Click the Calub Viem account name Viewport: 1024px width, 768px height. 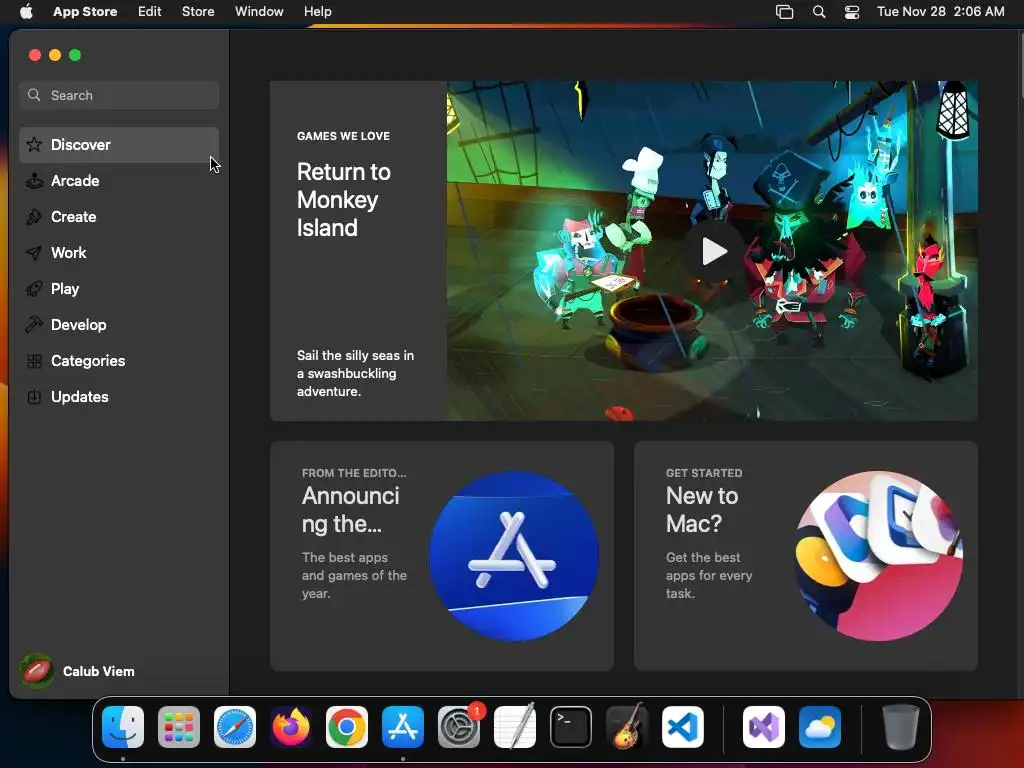tap(99, 671)
